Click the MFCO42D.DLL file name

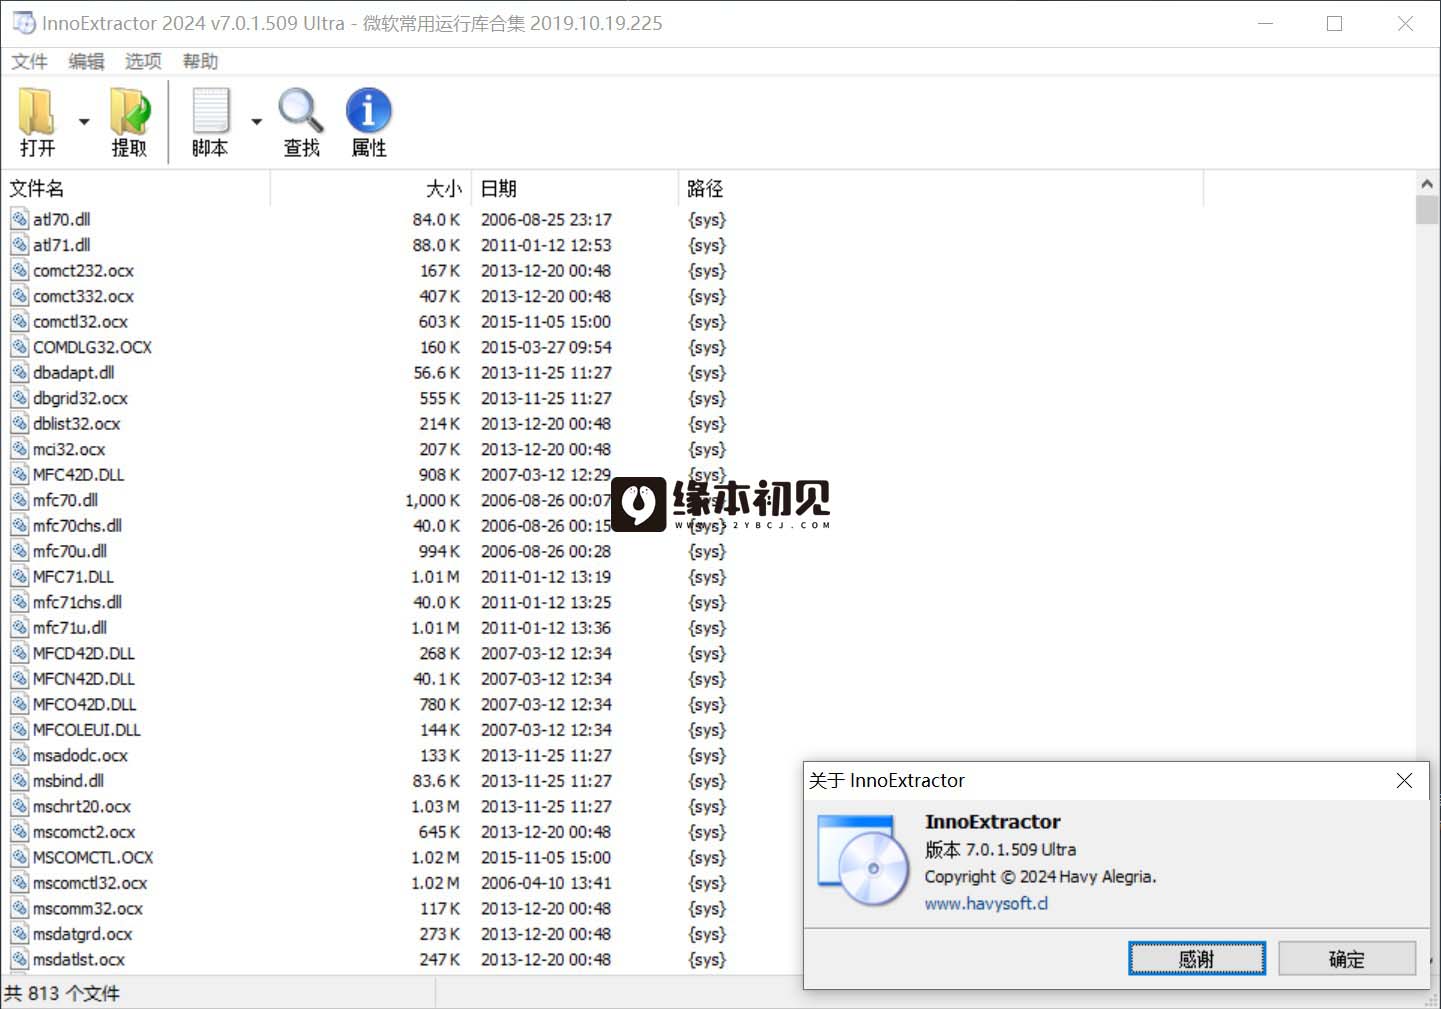[85, 704]
